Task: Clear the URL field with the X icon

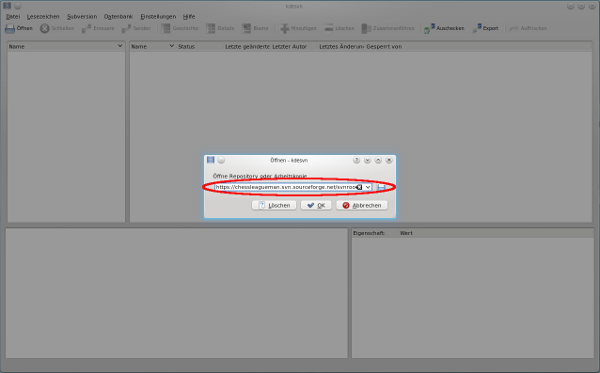Action: [359, 187]
